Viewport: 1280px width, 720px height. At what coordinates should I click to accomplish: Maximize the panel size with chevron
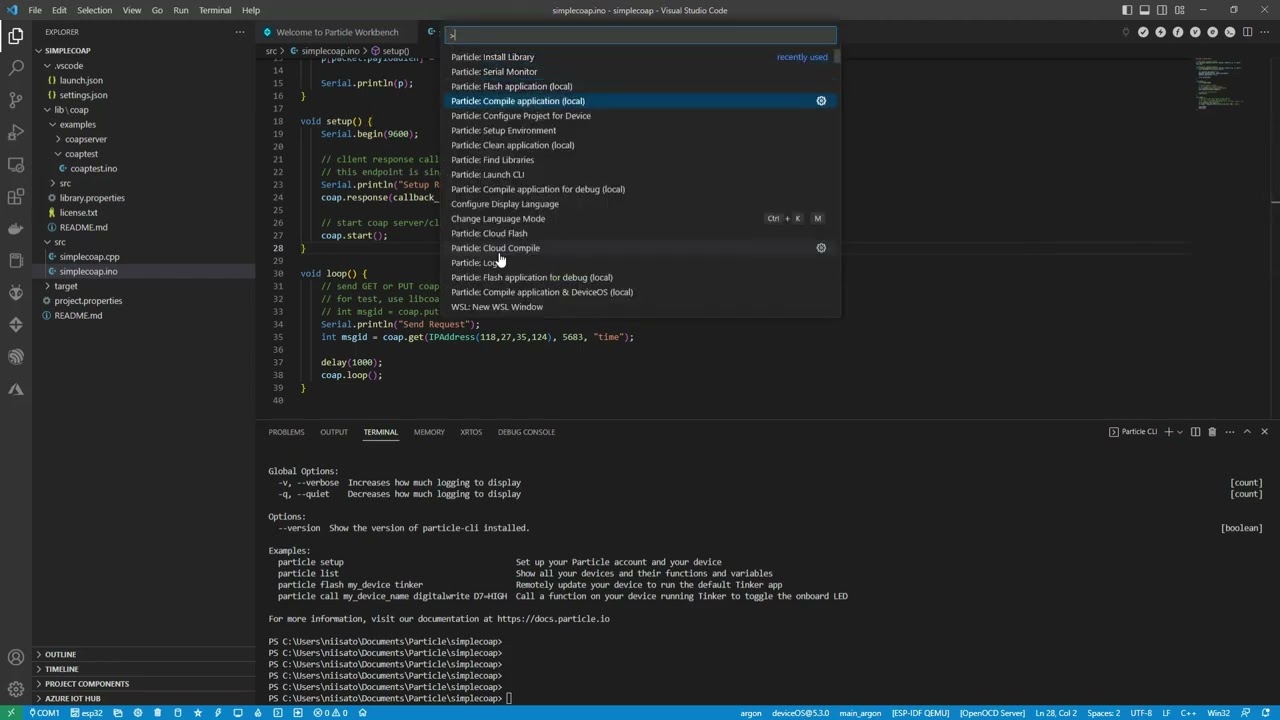(1247, 432)
